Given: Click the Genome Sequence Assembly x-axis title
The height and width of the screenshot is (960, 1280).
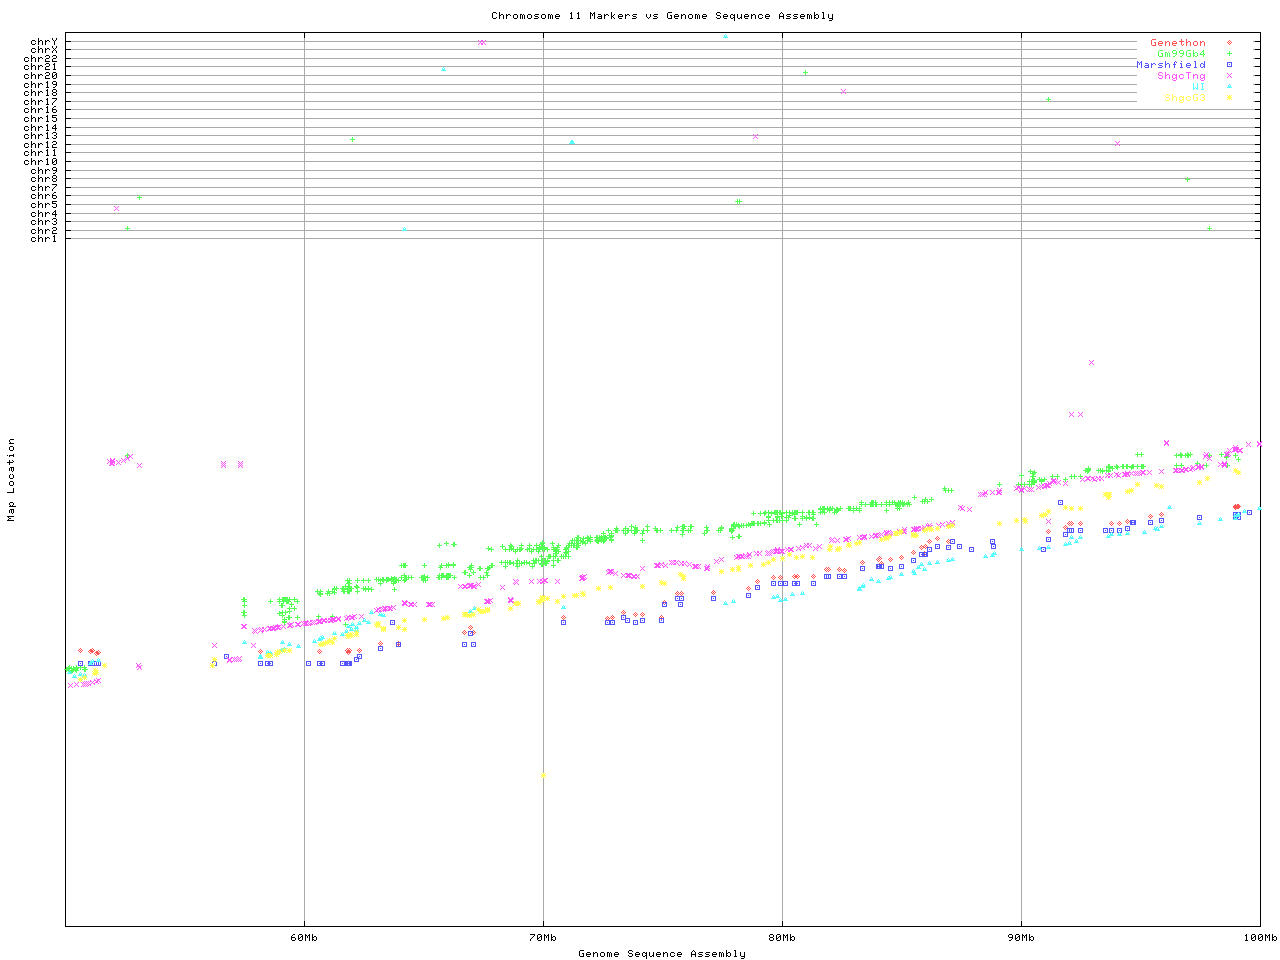Looking at the screenshot, I should click(662, 953).
